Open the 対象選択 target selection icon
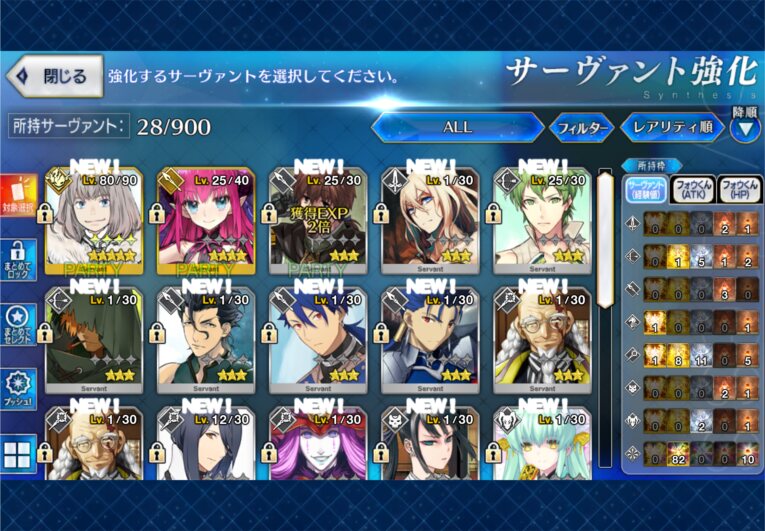Viewport: 765px width, 531px height. 19,196
